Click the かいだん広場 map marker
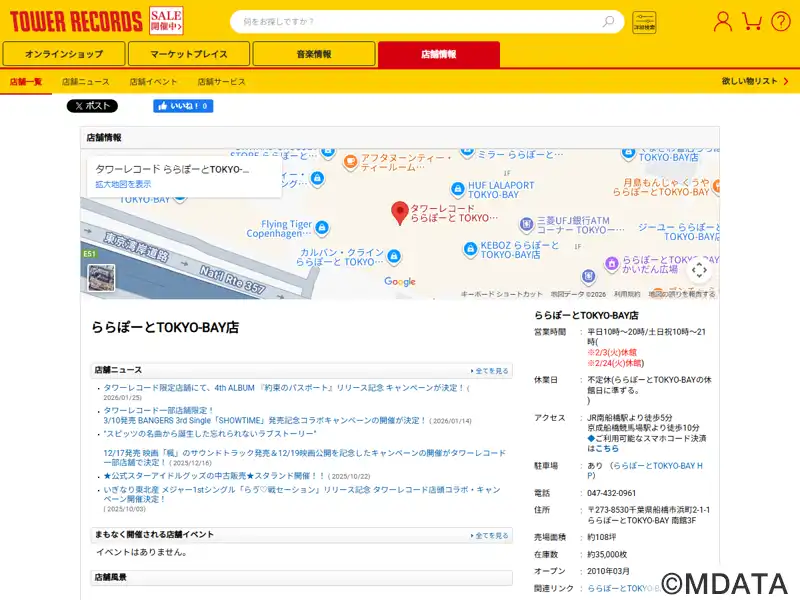 (x=611, y=264)
